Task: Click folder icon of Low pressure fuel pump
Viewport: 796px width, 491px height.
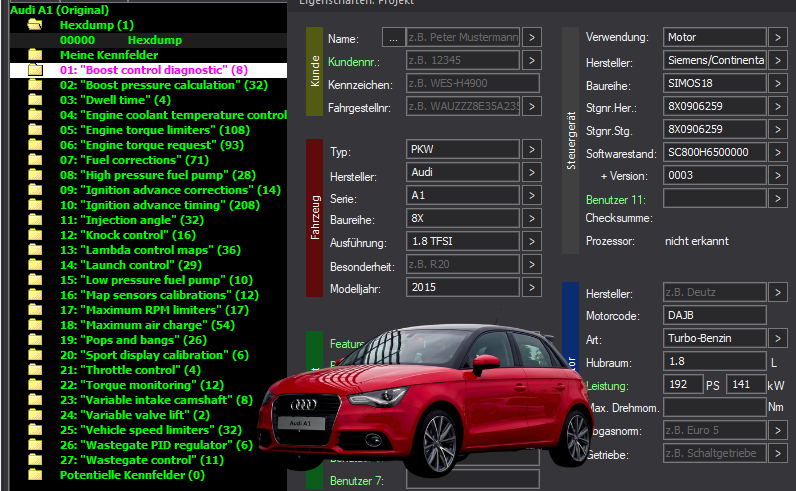Action: 35,280
